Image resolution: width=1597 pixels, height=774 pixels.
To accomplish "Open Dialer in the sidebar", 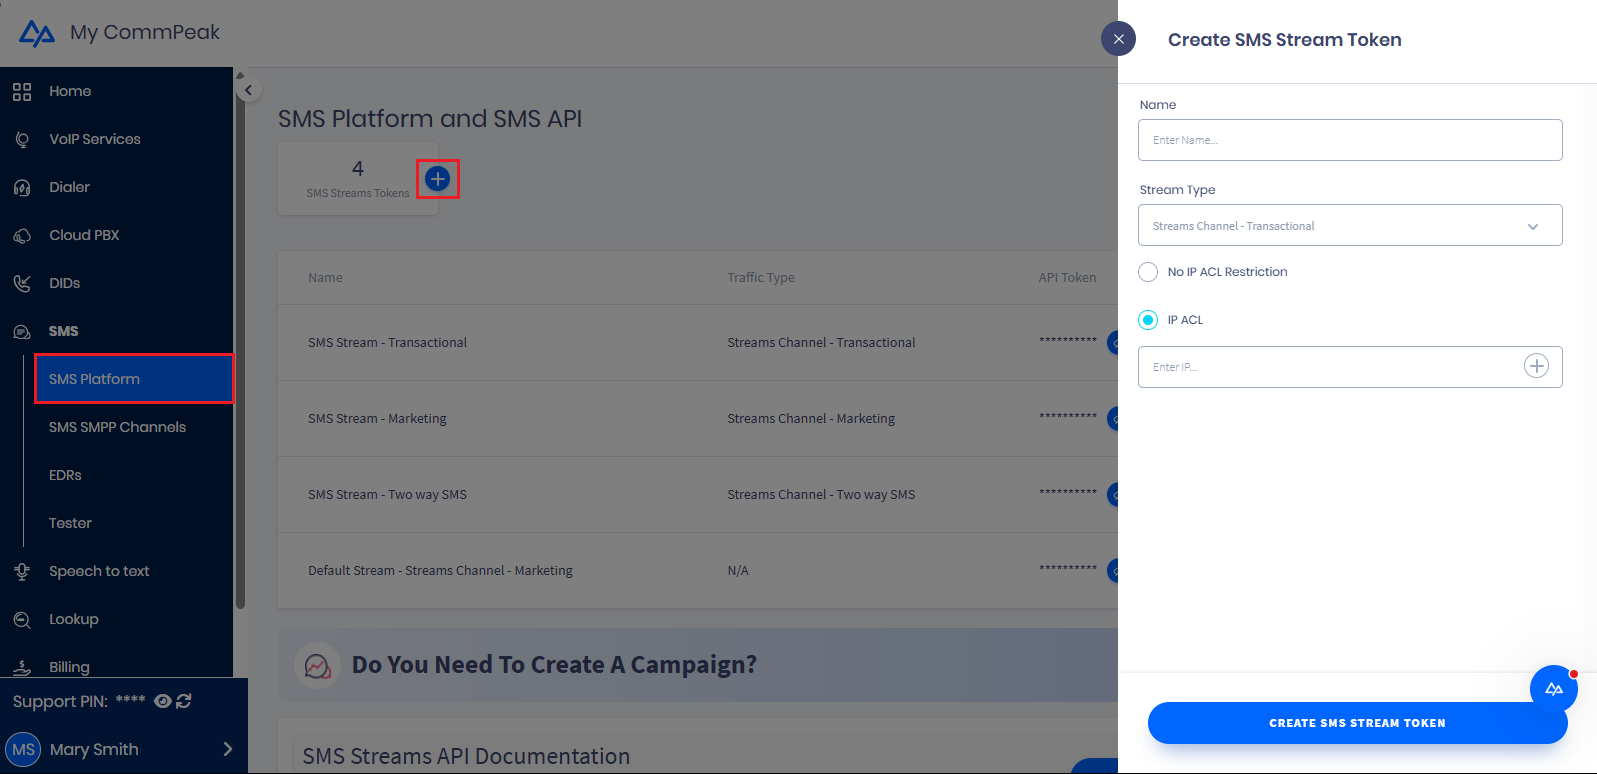I will click(x=69, y=187).
